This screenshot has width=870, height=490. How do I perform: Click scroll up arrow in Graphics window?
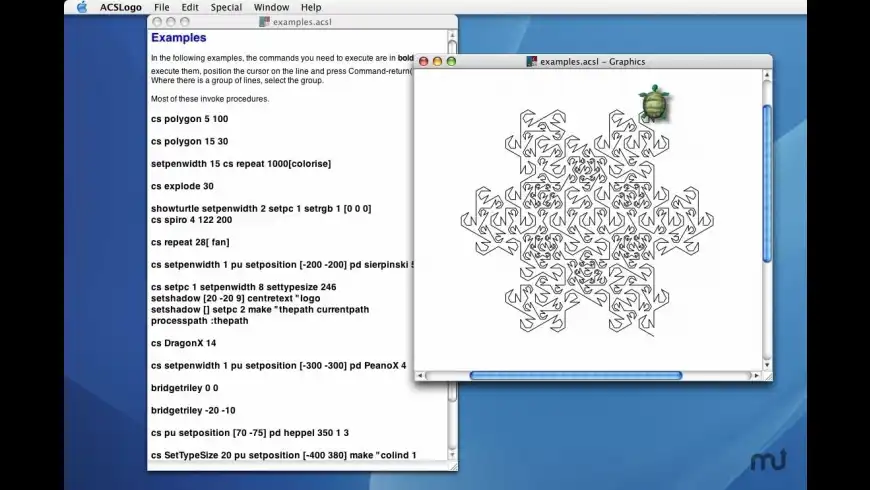click(767, 74)
